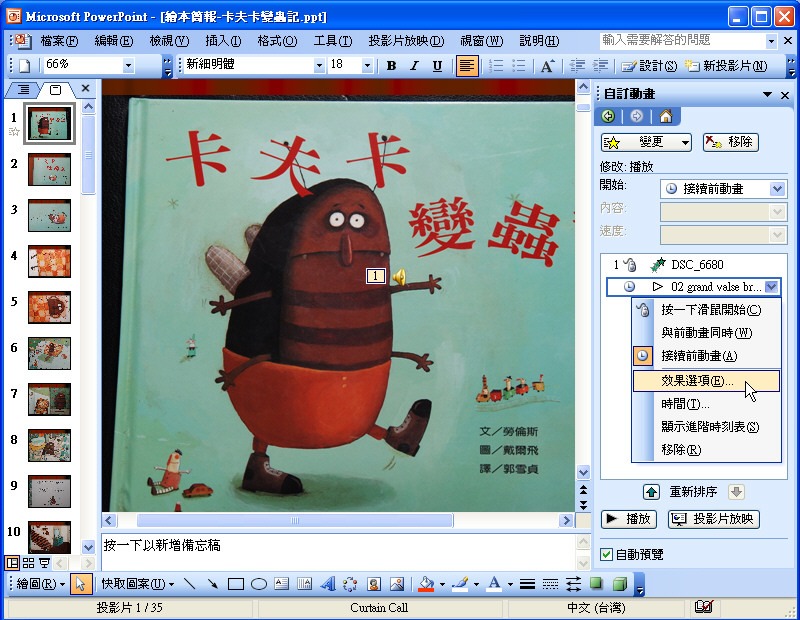Screen dimensions: 800x620
Task: Select the arrow pointer drawing tool
Action: point(81,584)
